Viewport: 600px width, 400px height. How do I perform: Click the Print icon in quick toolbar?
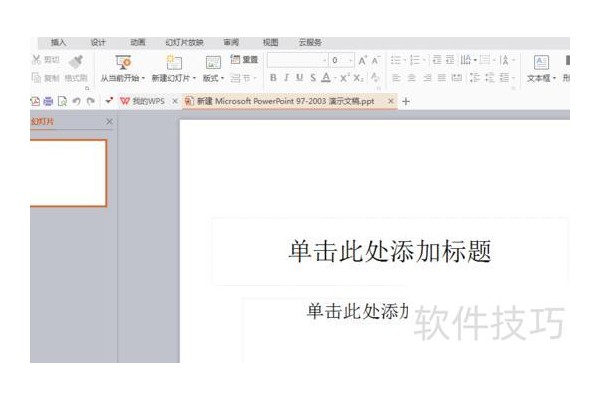(48, 101)
